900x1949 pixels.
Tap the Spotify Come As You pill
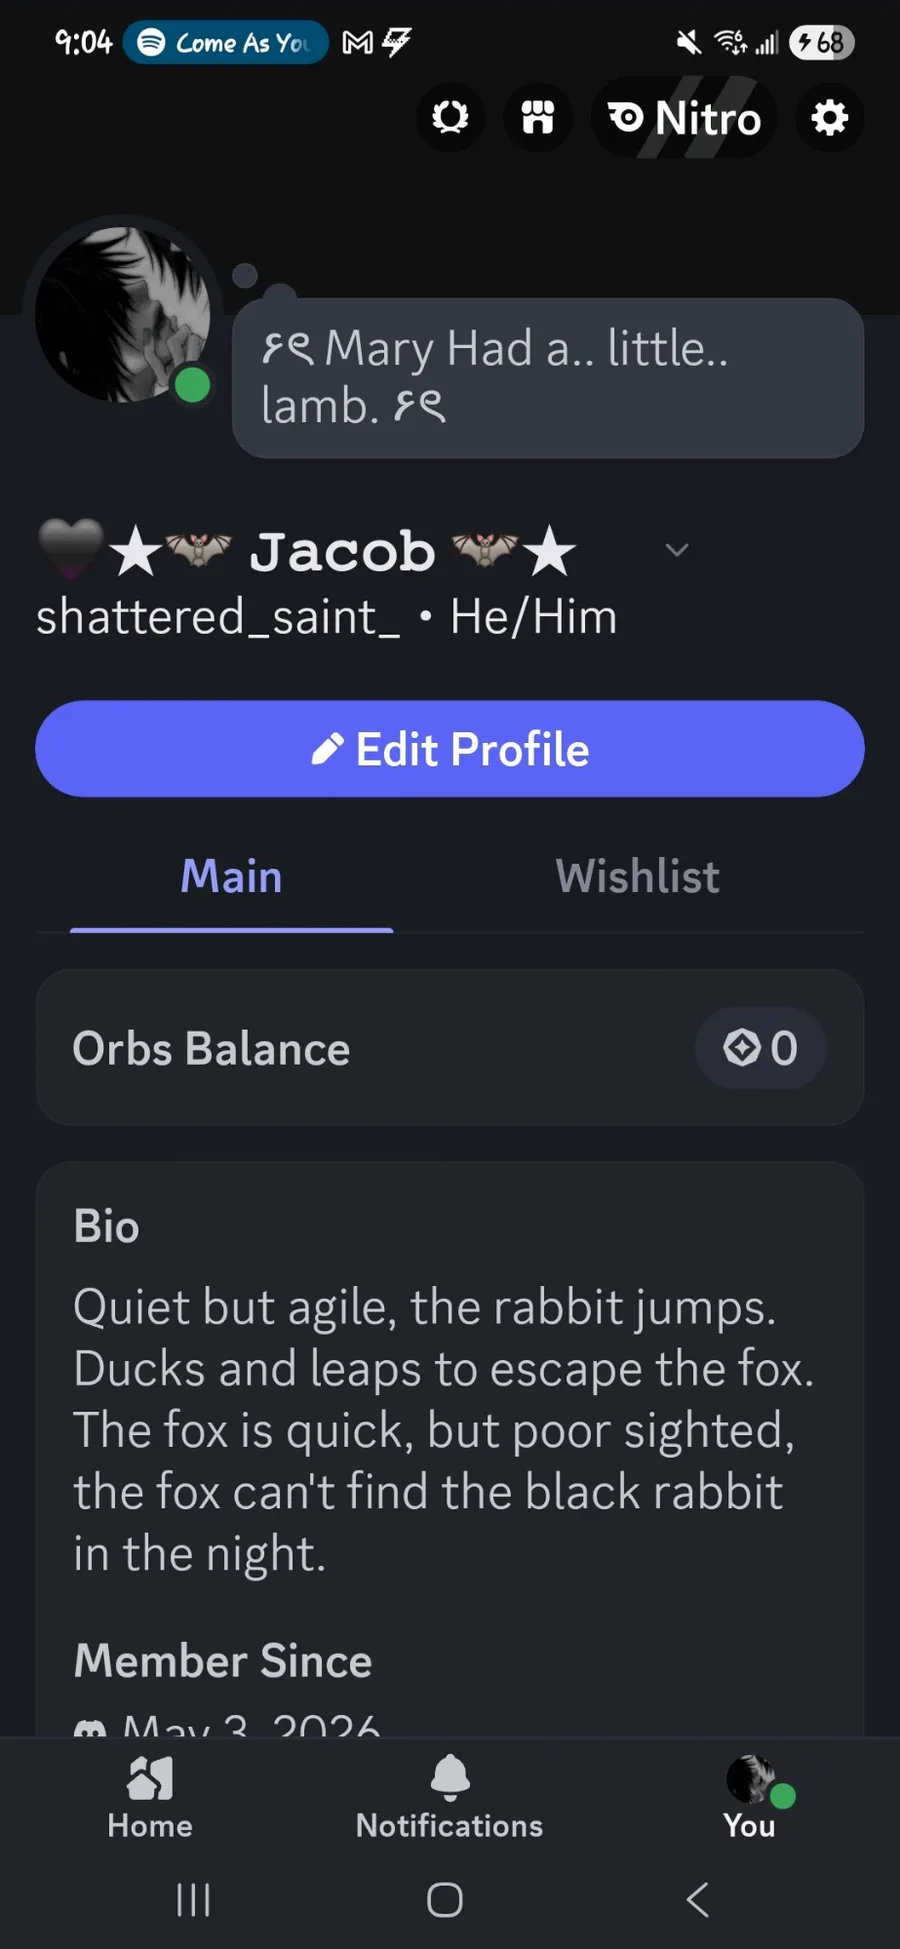click(x=226, y=42)
